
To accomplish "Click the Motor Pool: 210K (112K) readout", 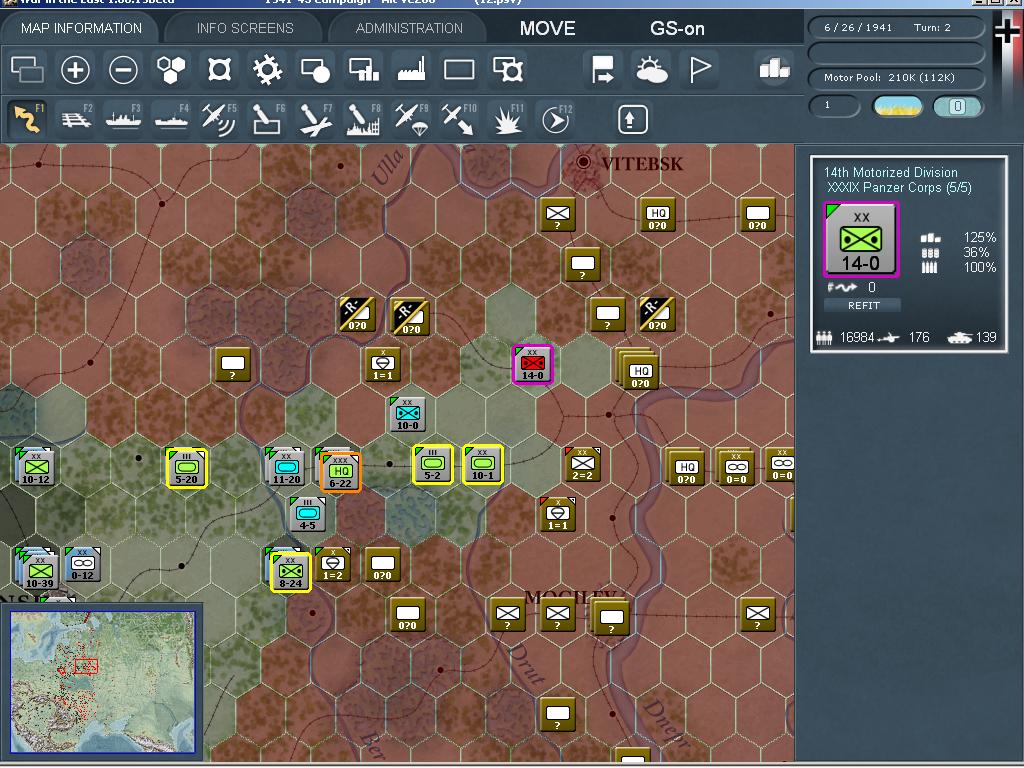I will [x=896, y=78].
